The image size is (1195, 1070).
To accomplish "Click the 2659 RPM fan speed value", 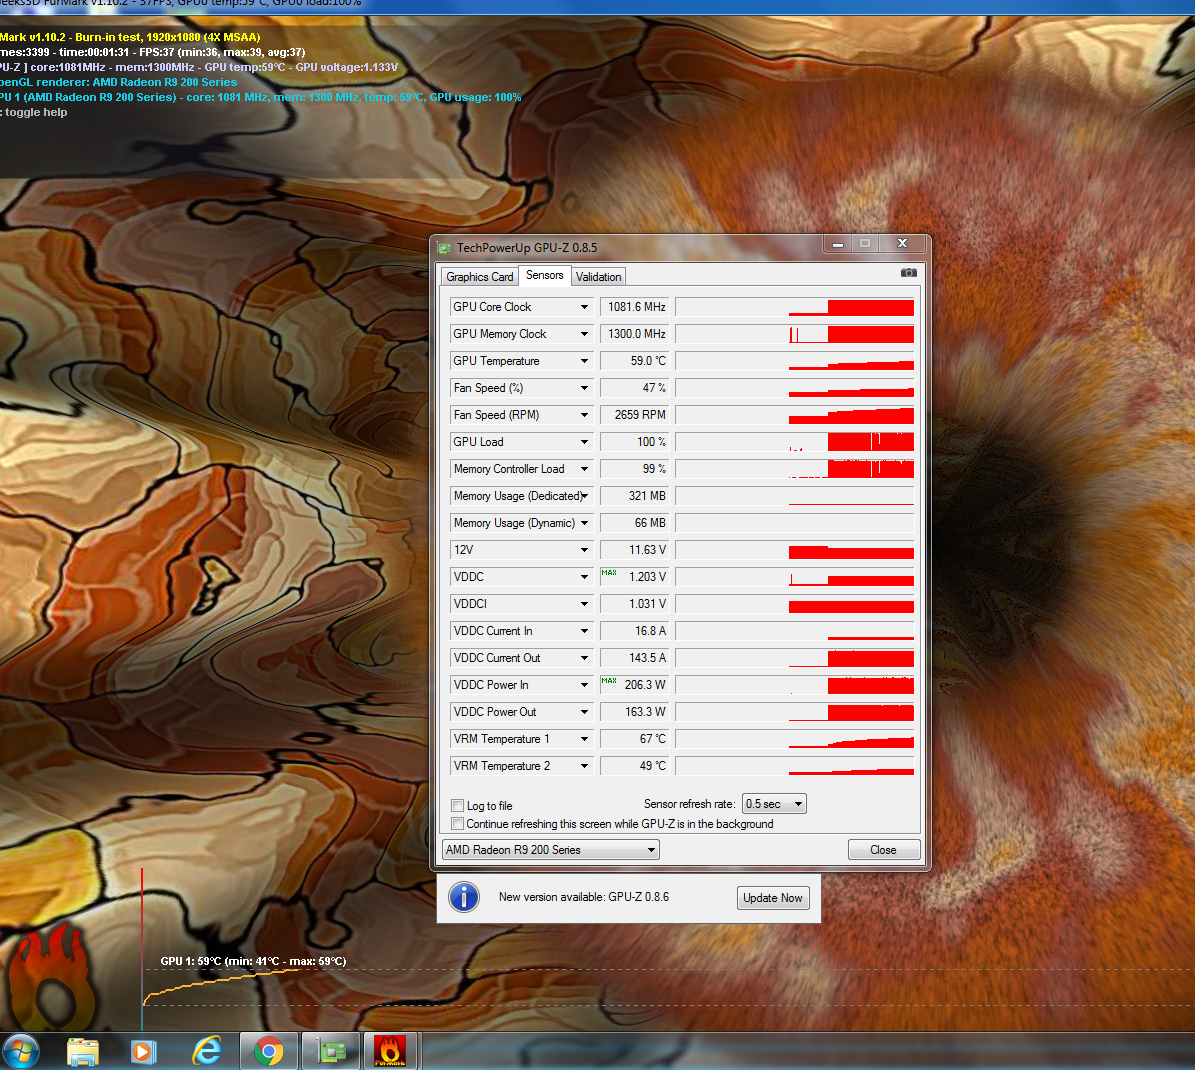I will pos(635,415).
